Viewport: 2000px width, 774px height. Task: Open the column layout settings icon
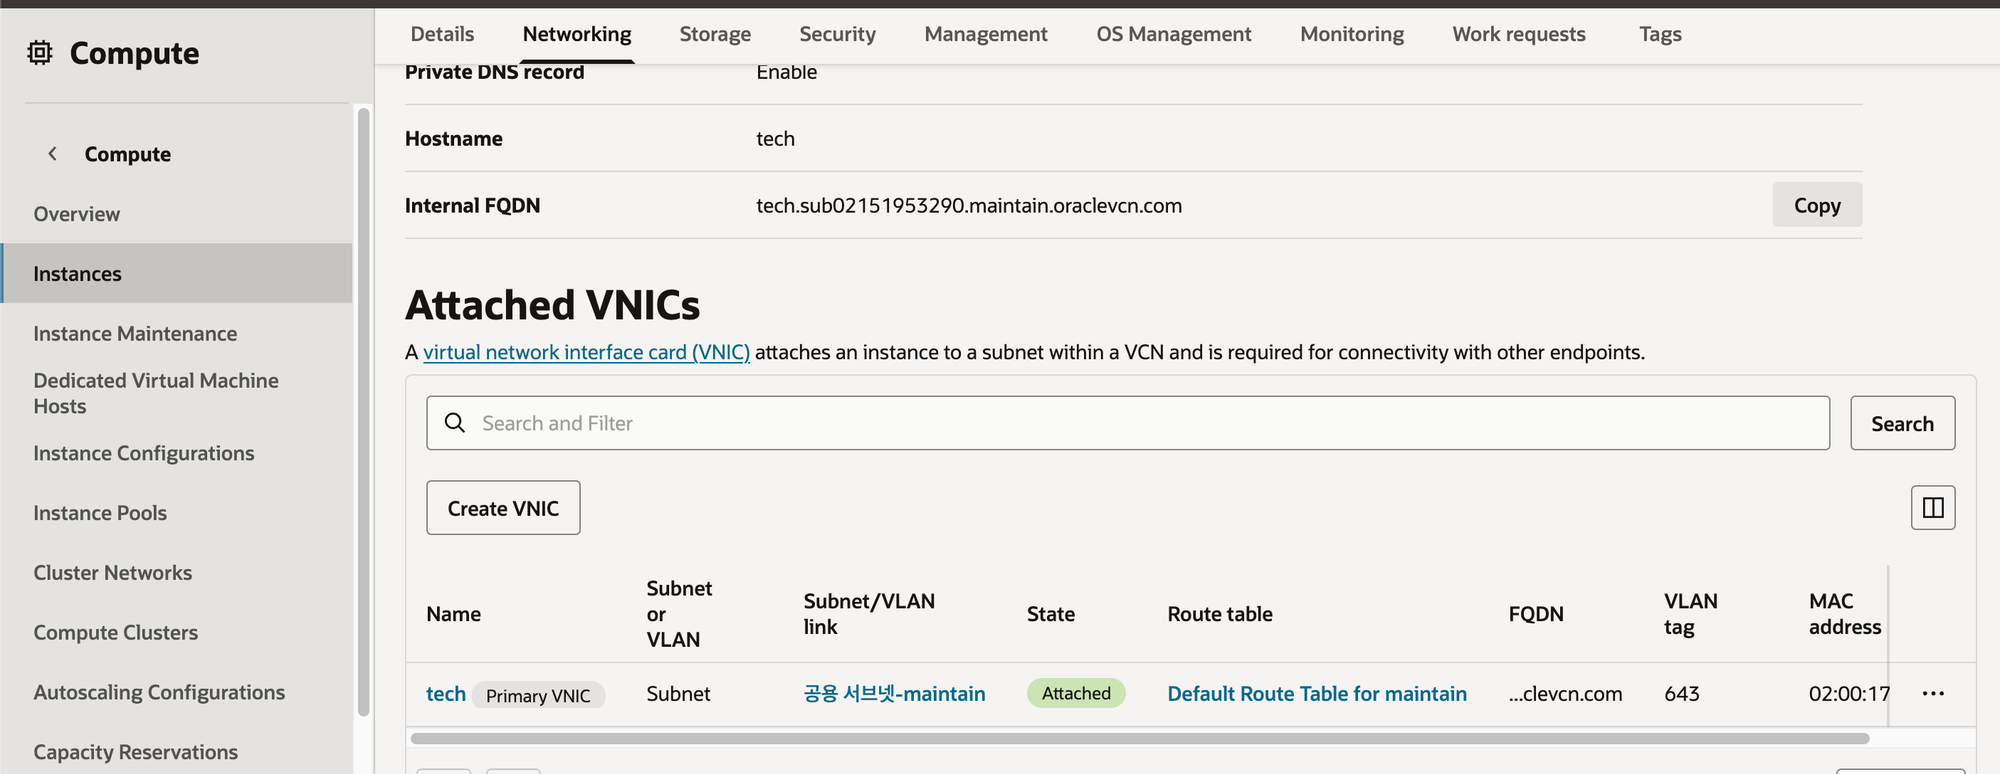1932,508
